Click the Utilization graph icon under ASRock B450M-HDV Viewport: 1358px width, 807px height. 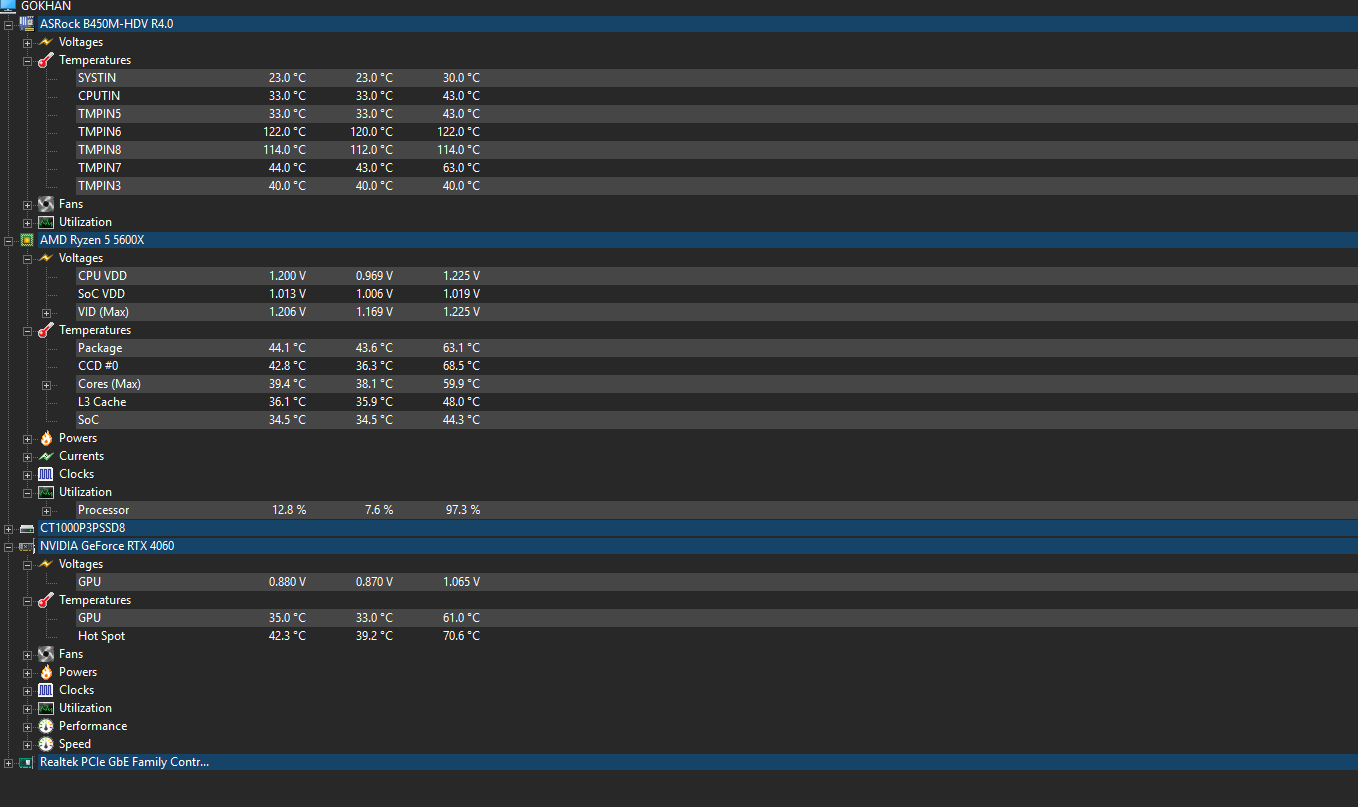46,222
